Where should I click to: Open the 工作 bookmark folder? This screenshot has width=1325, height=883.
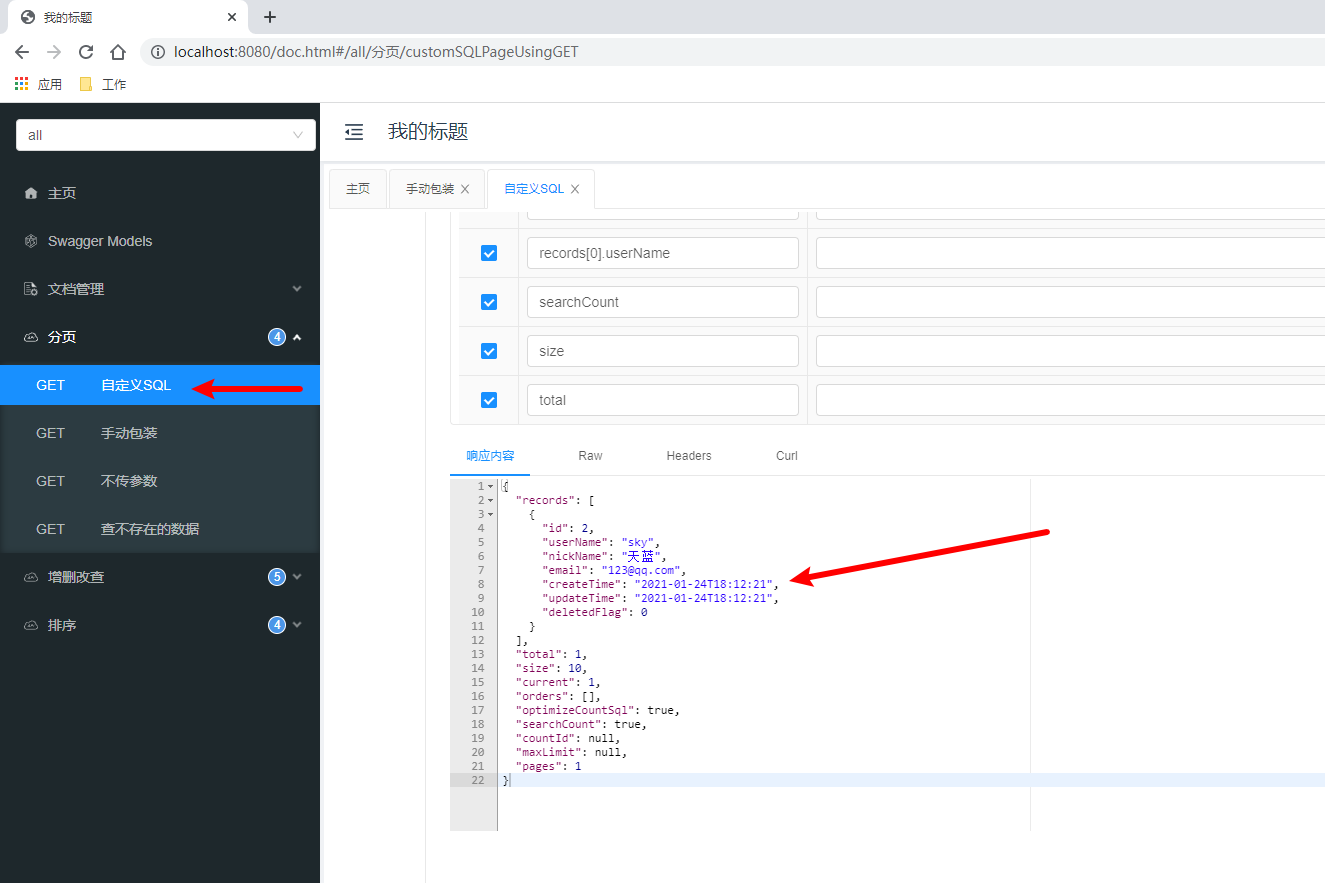[x=103, y=84]
